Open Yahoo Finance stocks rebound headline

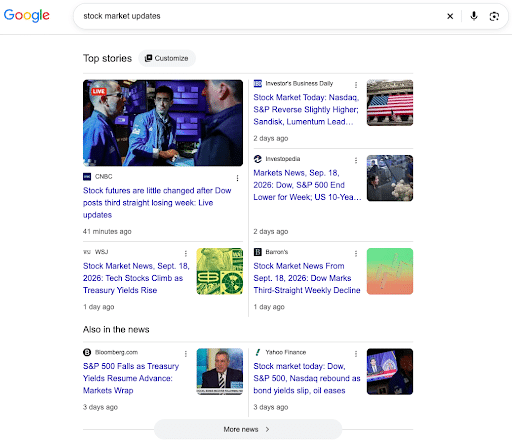coord(307,378)
